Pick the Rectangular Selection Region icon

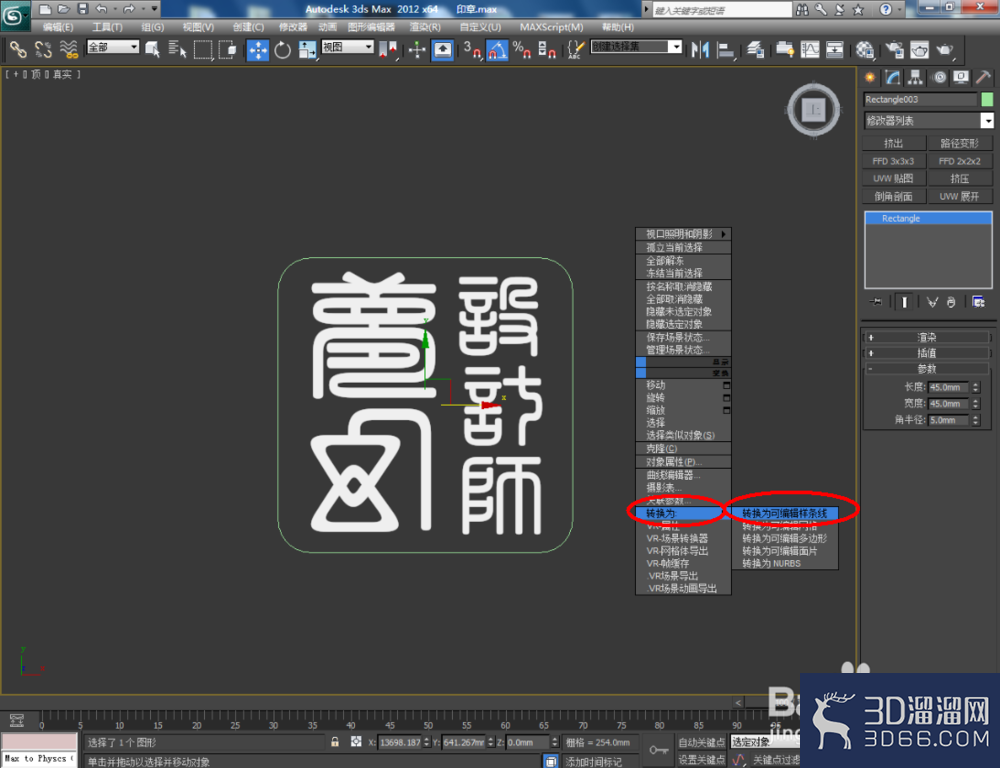pyautogui.click(x=203, y=49)
